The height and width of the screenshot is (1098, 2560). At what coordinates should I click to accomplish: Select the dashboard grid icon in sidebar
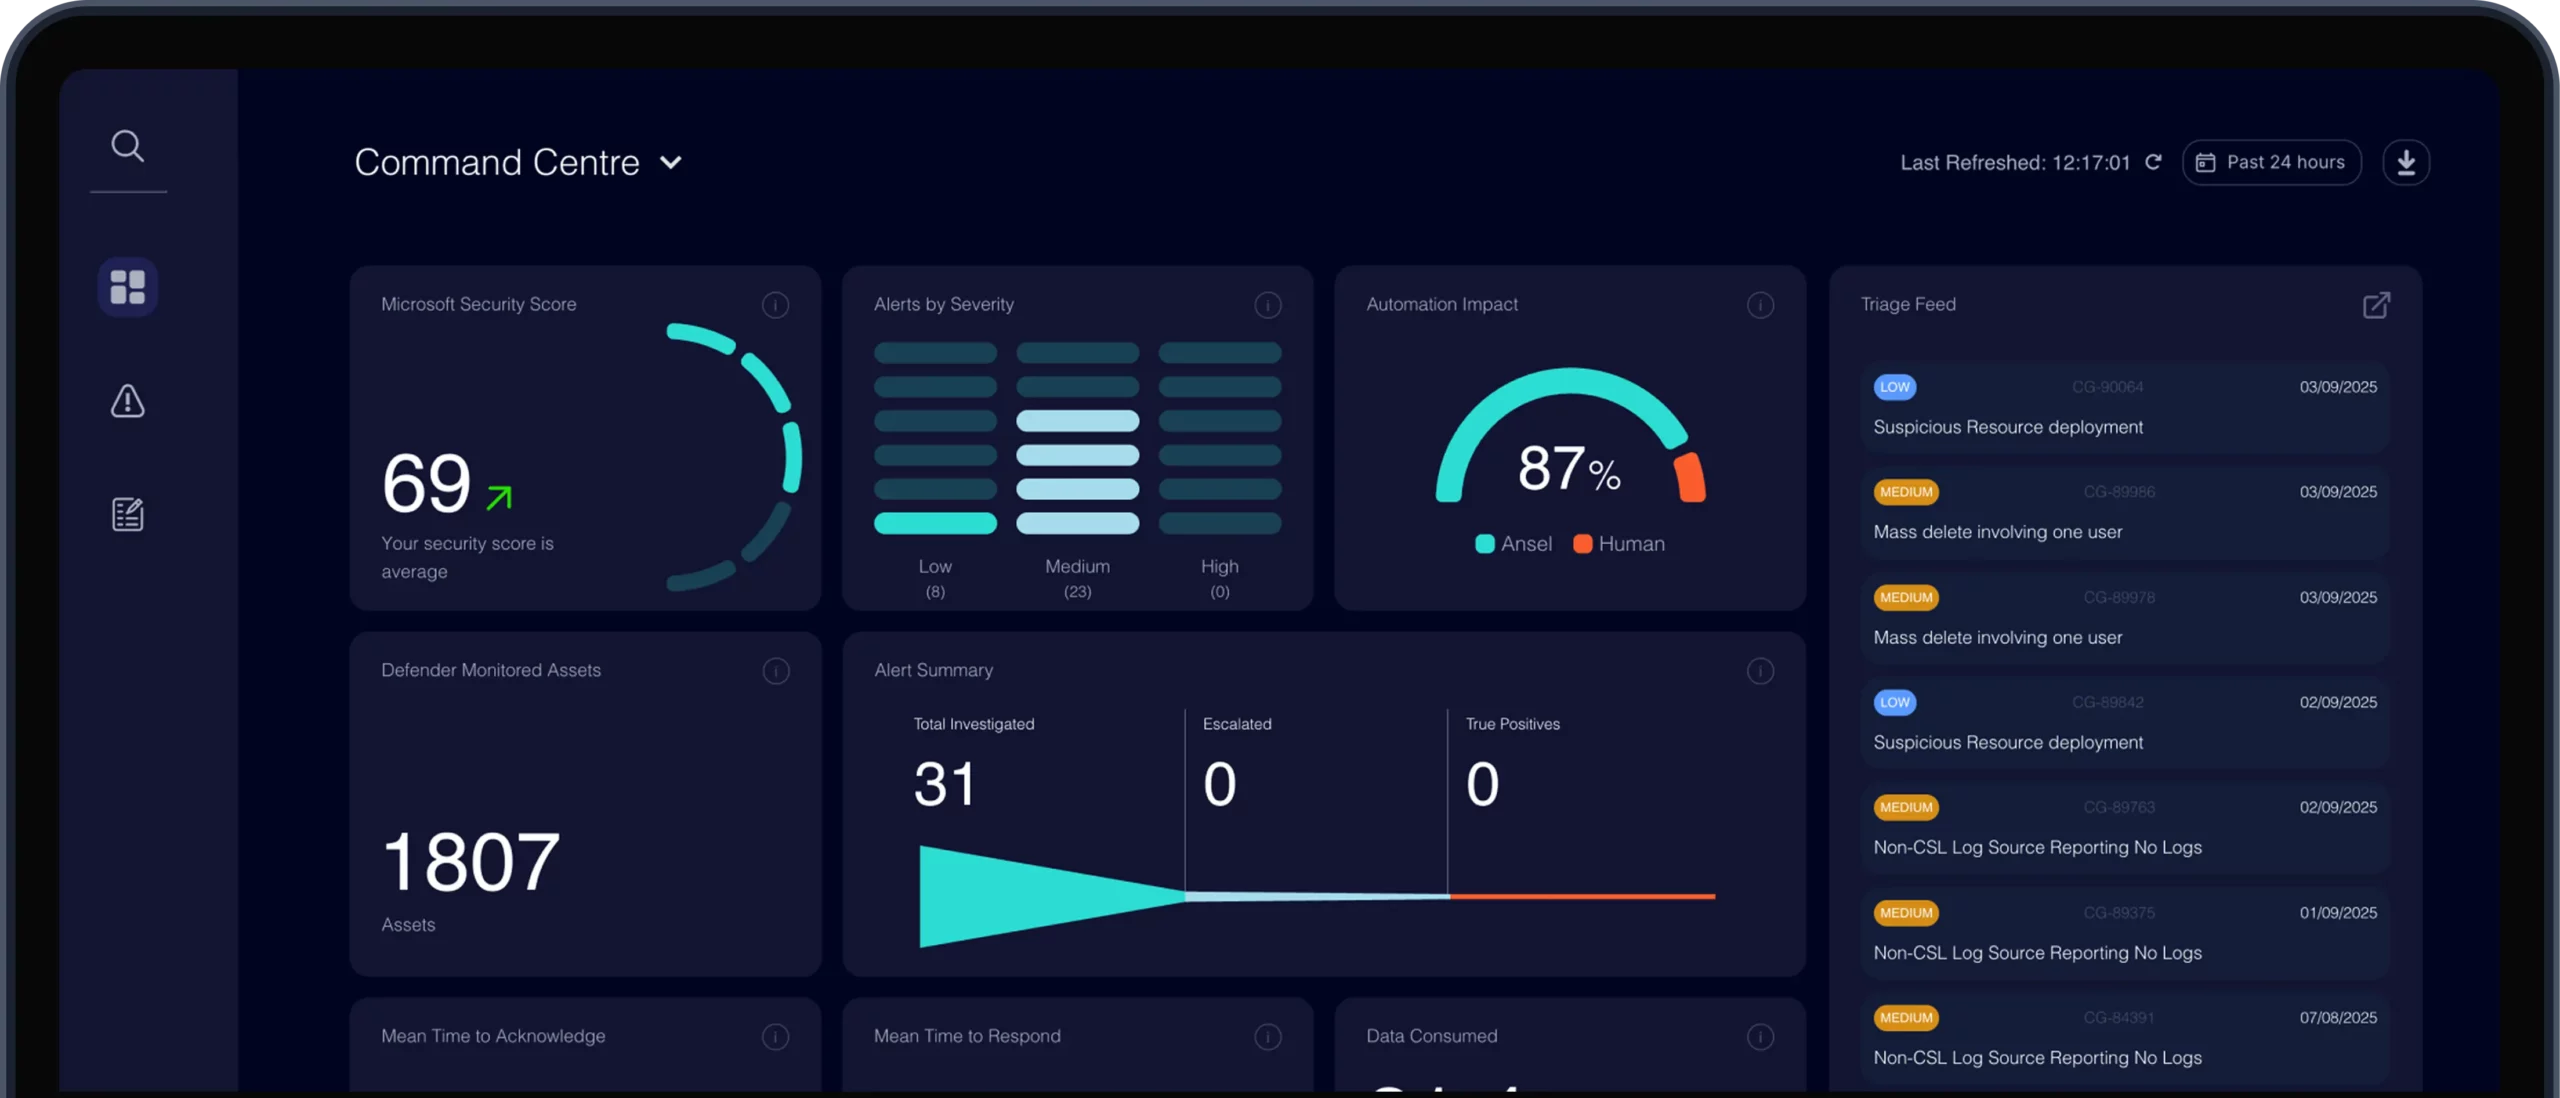point(128,287)
